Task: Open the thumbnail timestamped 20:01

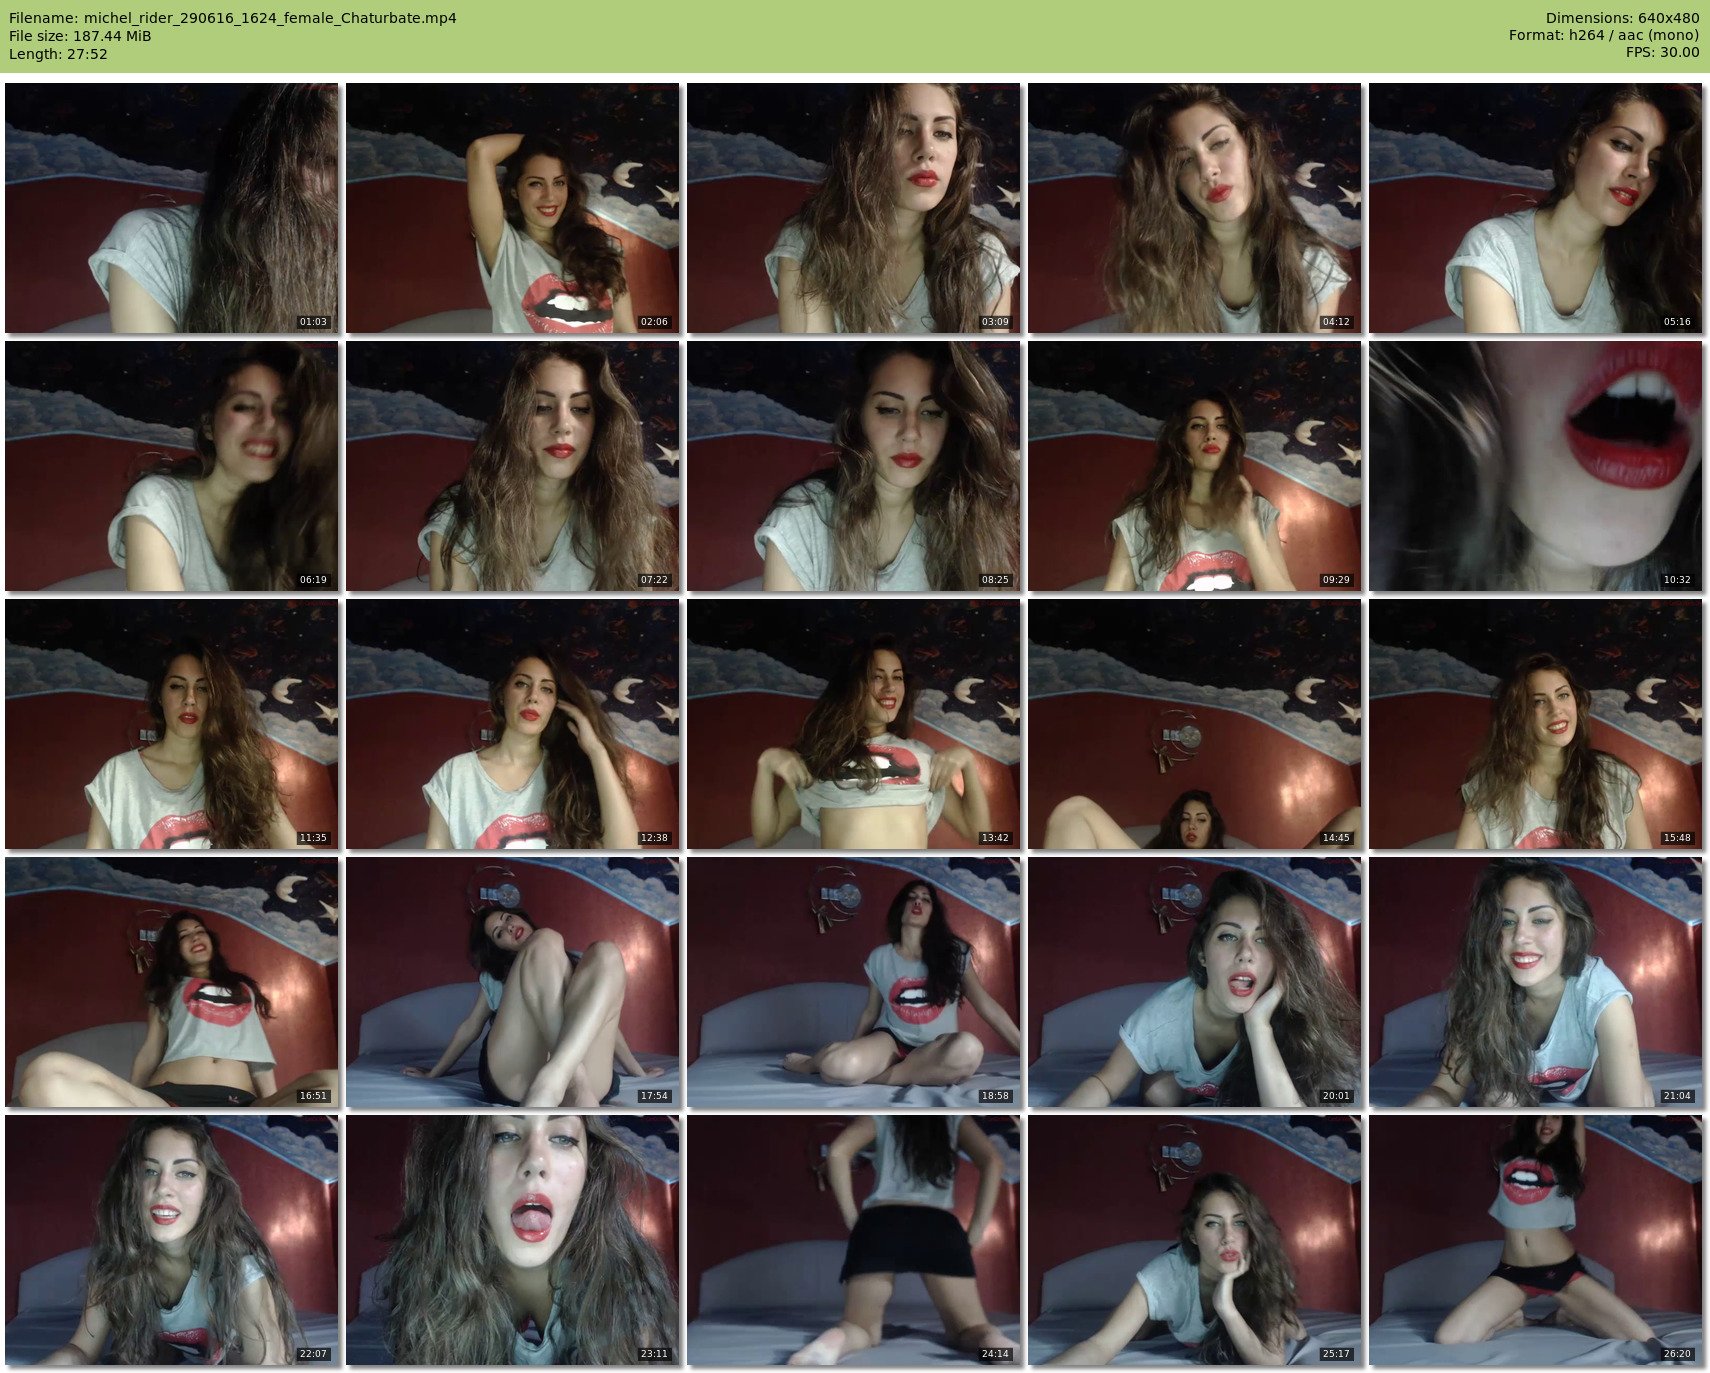Action: click(1195, 982)
